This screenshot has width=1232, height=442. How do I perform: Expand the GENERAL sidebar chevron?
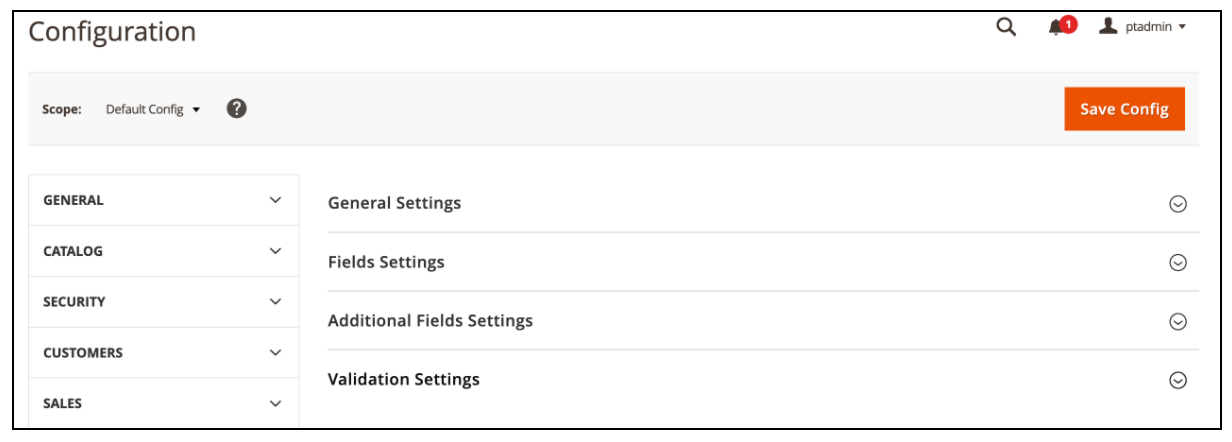pyautogui.click(x=276, y=200)
